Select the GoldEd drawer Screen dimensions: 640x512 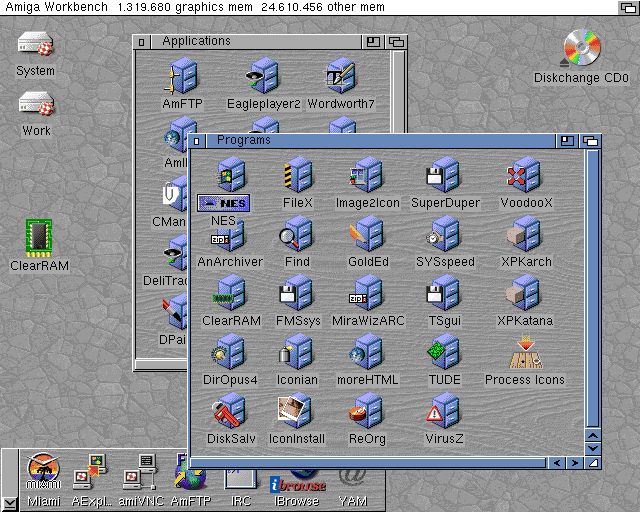click(367, 234)
